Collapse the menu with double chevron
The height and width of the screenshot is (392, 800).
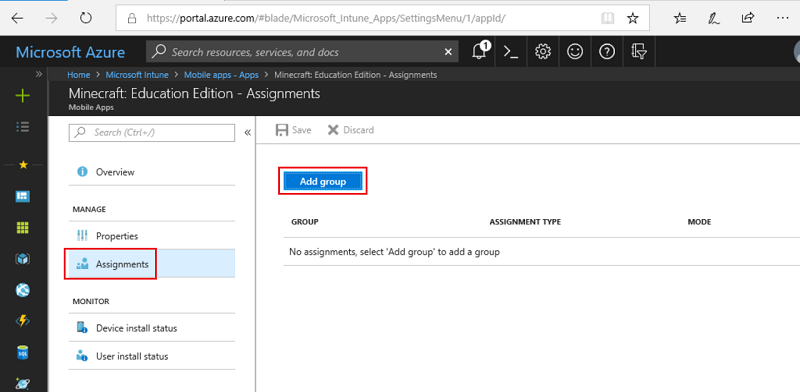tap(247, 133)
